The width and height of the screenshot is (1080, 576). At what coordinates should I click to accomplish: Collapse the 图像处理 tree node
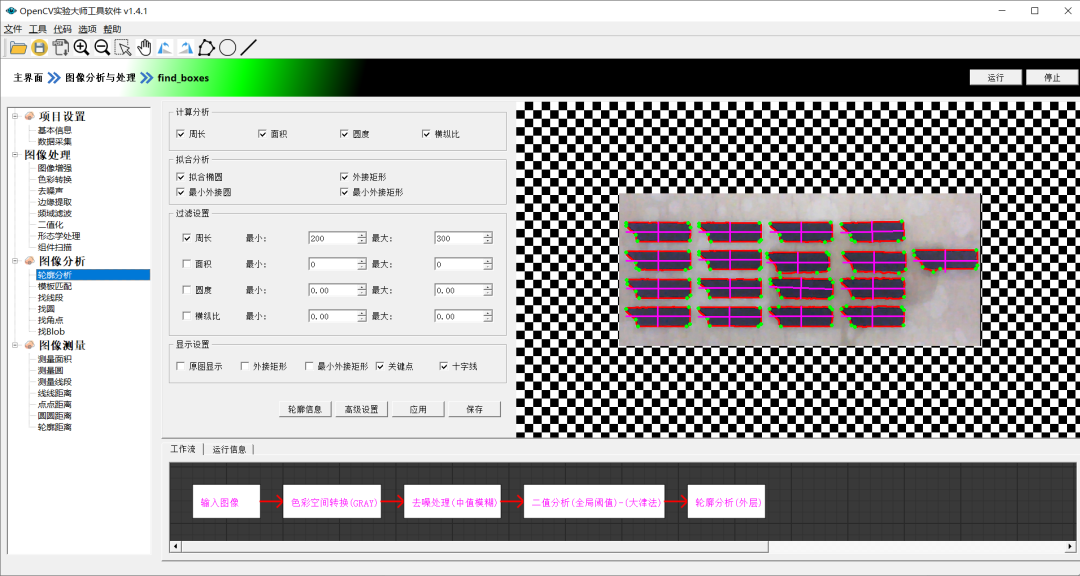[15, 154]
